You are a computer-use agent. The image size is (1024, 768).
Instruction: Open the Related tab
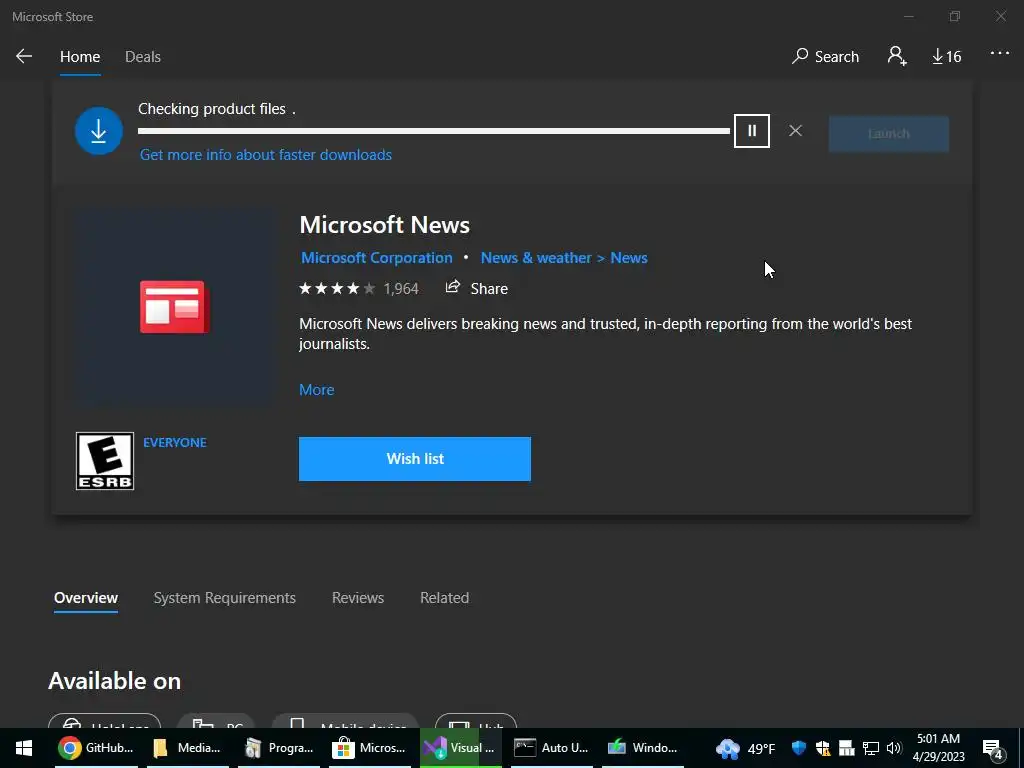pos(445,598)
